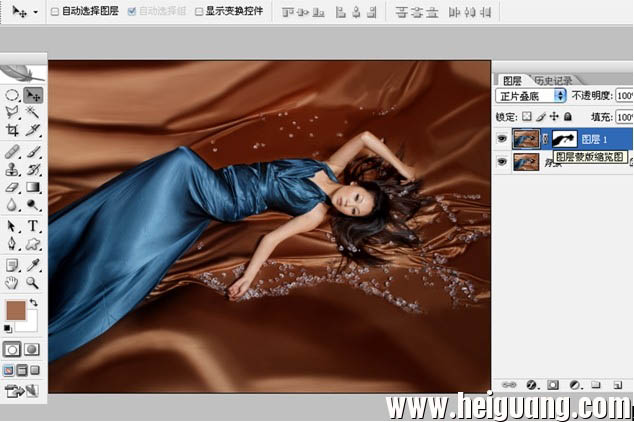Select 图层 1 image thumbnail
Image resolution: width=634 pixels, height=422 pixels.
[526, 139]
